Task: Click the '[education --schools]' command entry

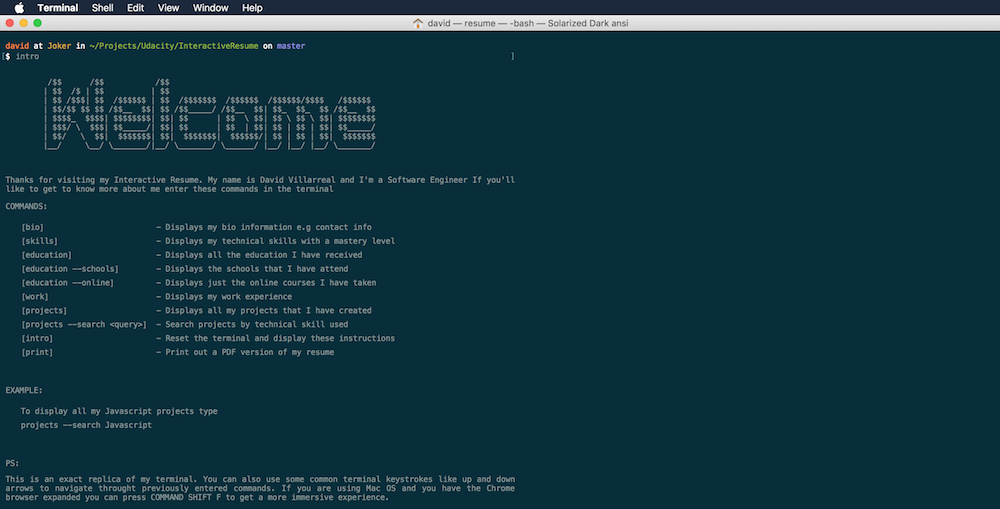Action: [x=70, y=269]
